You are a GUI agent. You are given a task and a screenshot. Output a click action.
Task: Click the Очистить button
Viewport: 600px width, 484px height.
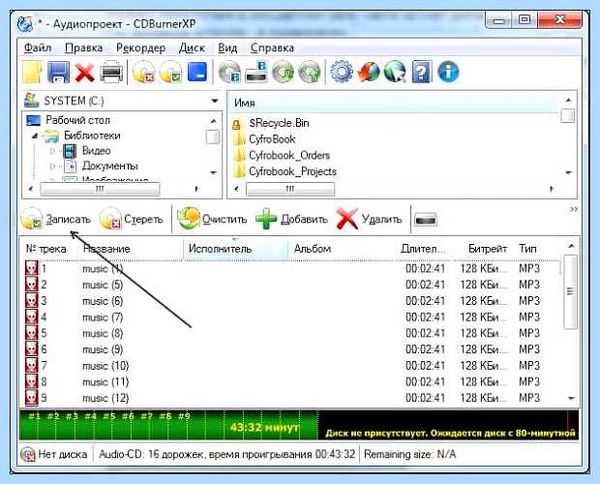click(x=212, y=219)
